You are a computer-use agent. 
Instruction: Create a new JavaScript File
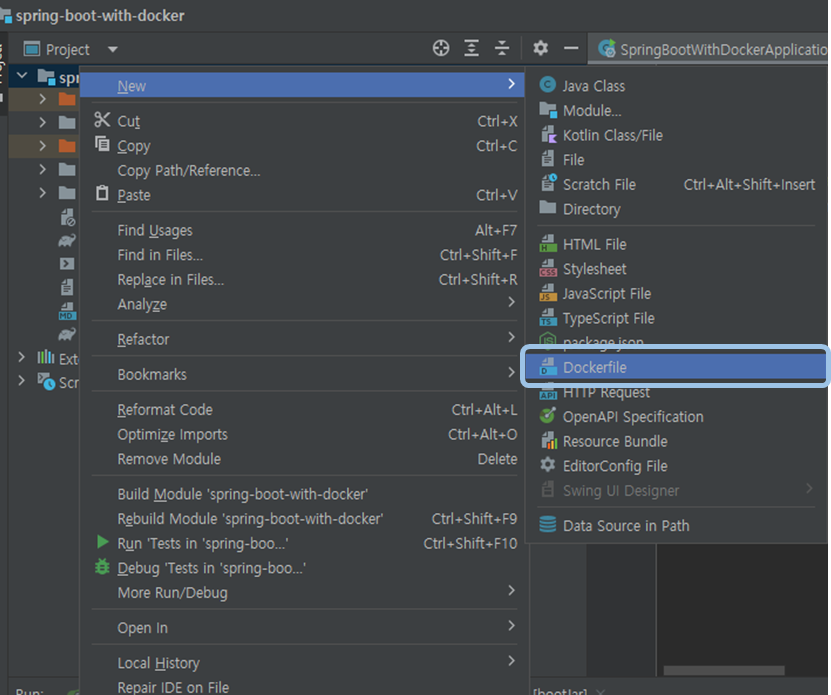[676, 293]
